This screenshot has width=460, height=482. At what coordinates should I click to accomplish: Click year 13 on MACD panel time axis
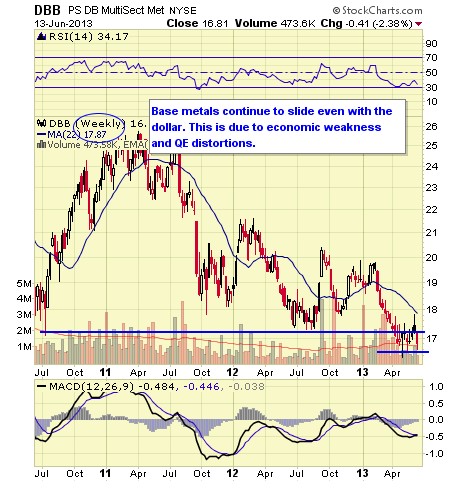click(x=362, y=473)
